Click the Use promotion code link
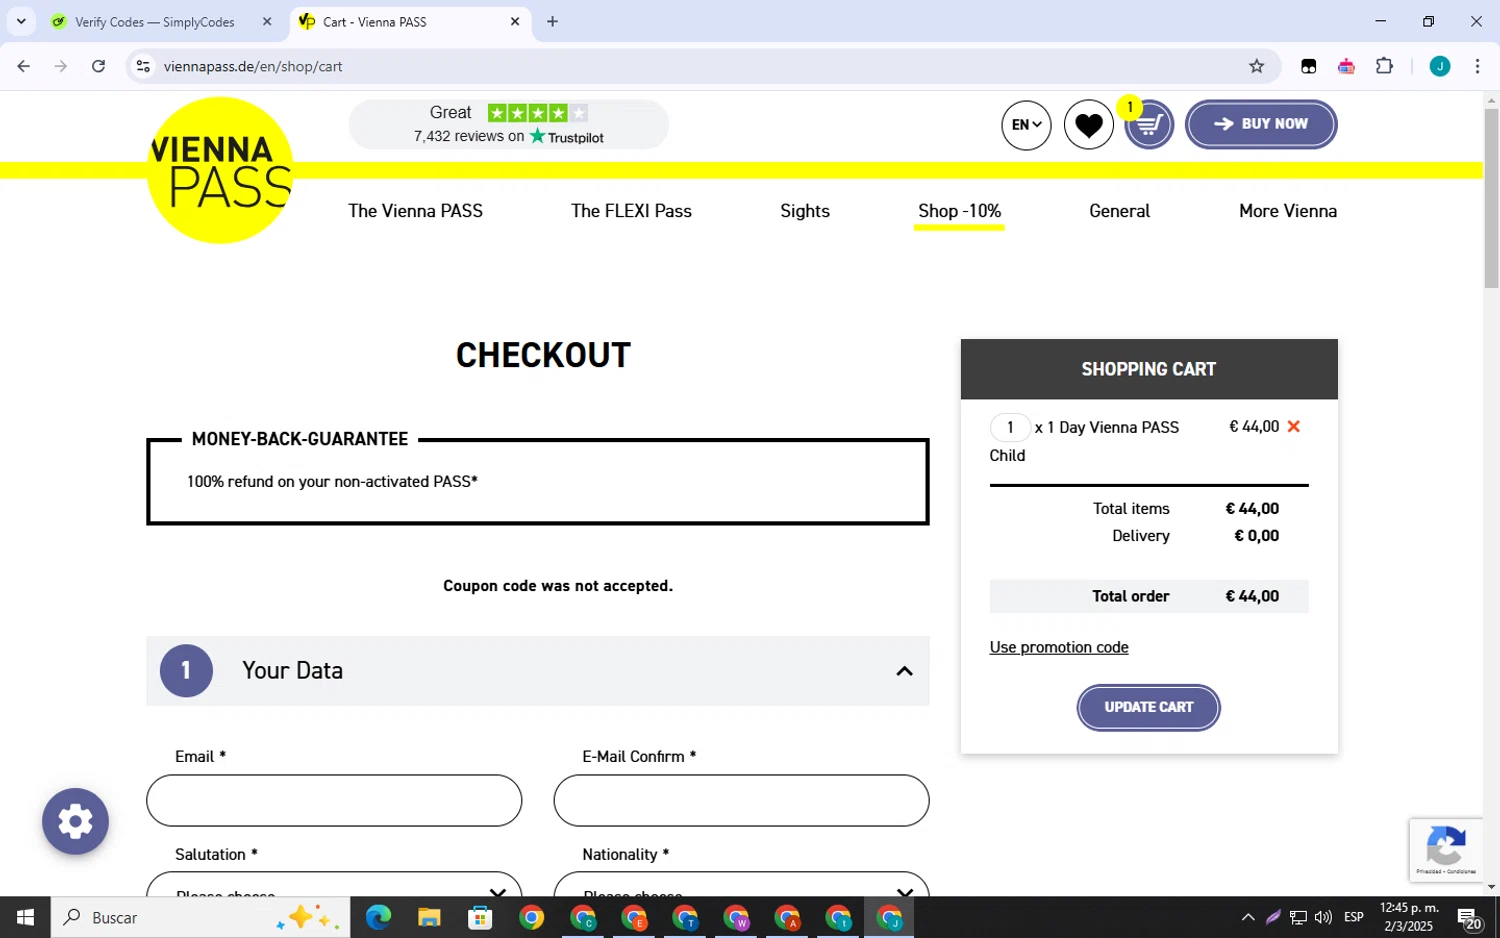1500x938 pixels. [1059, 647]
